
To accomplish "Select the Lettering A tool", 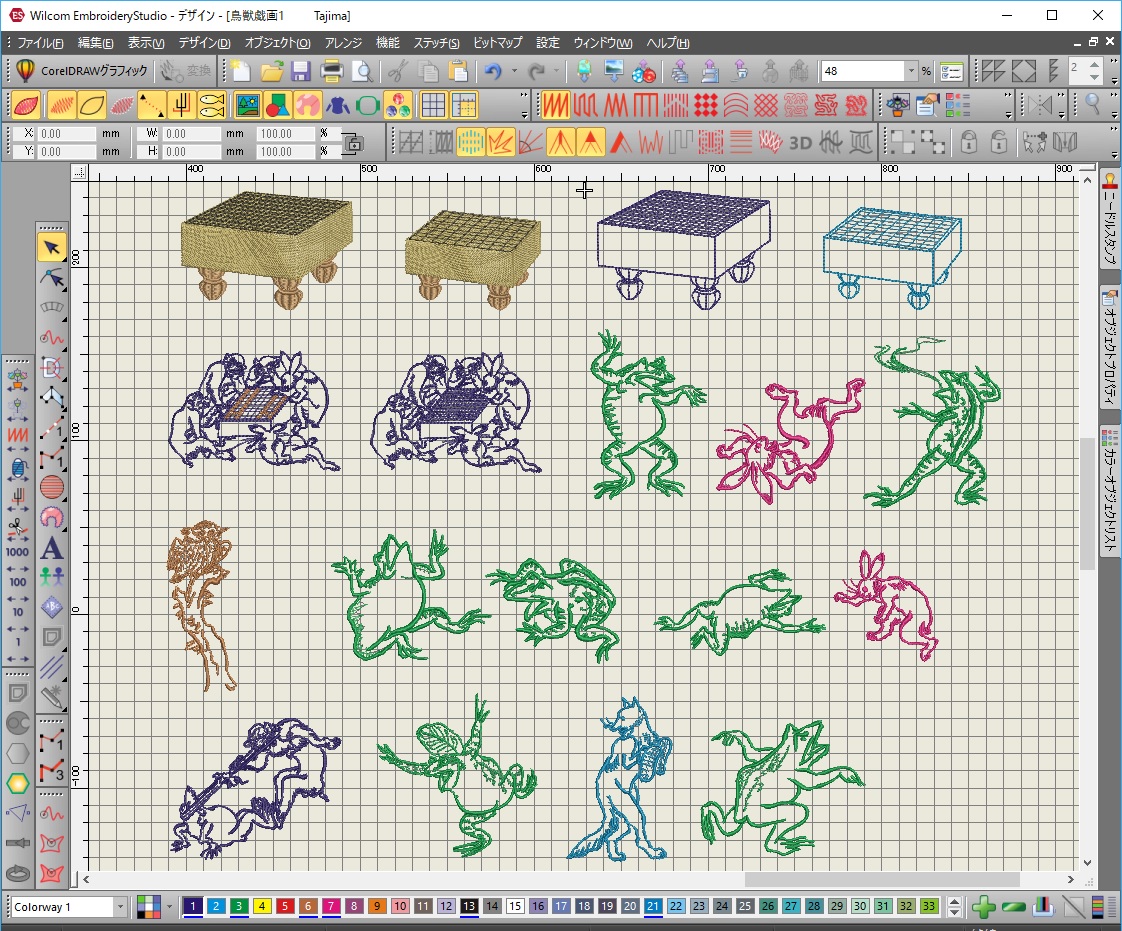I will coord(52,549).
